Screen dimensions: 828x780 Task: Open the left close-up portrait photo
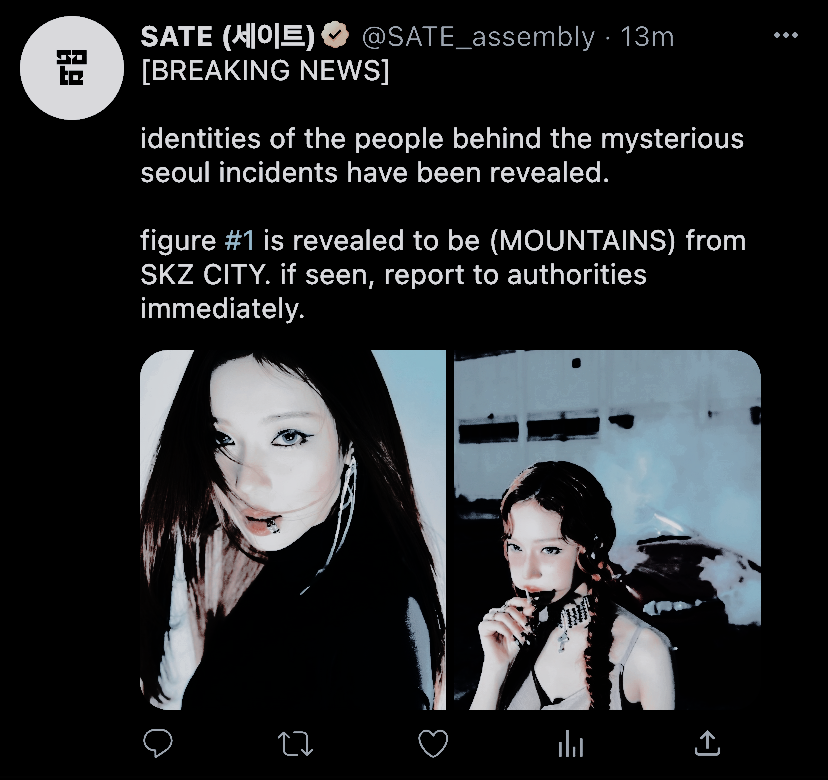pos(293,530)
